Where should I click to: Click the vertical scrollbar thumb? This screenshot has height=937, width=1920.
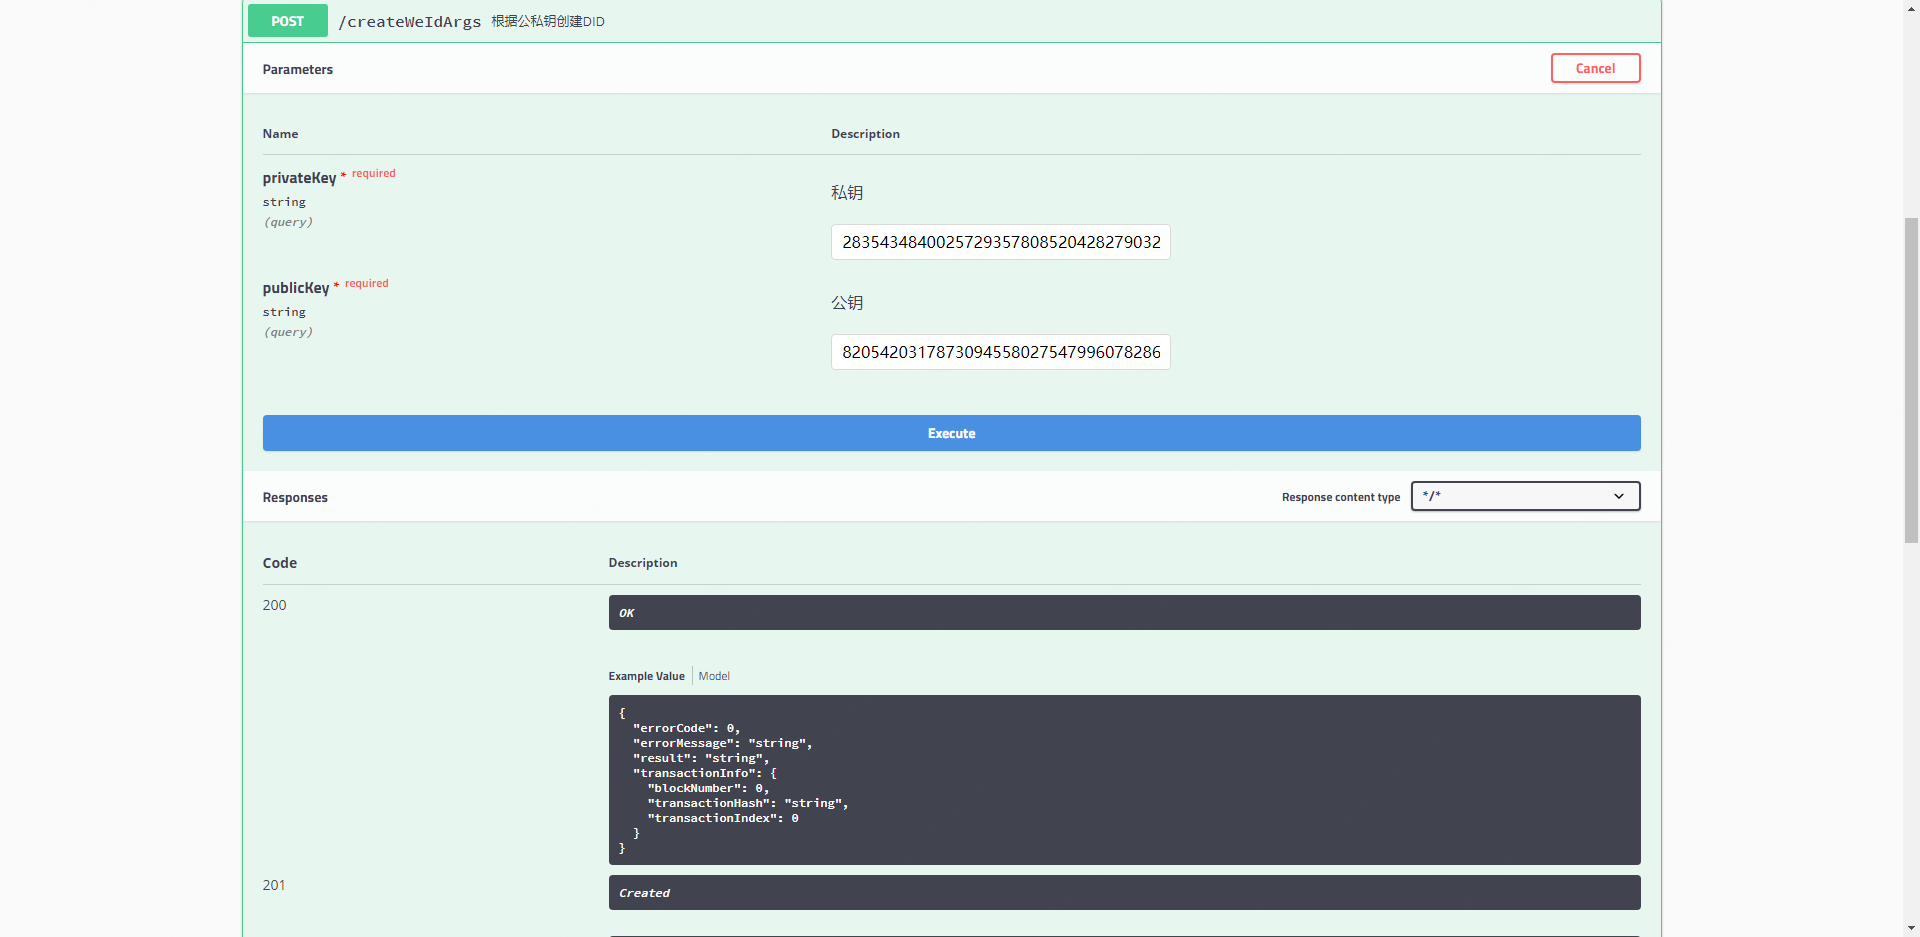[1911, 380]
